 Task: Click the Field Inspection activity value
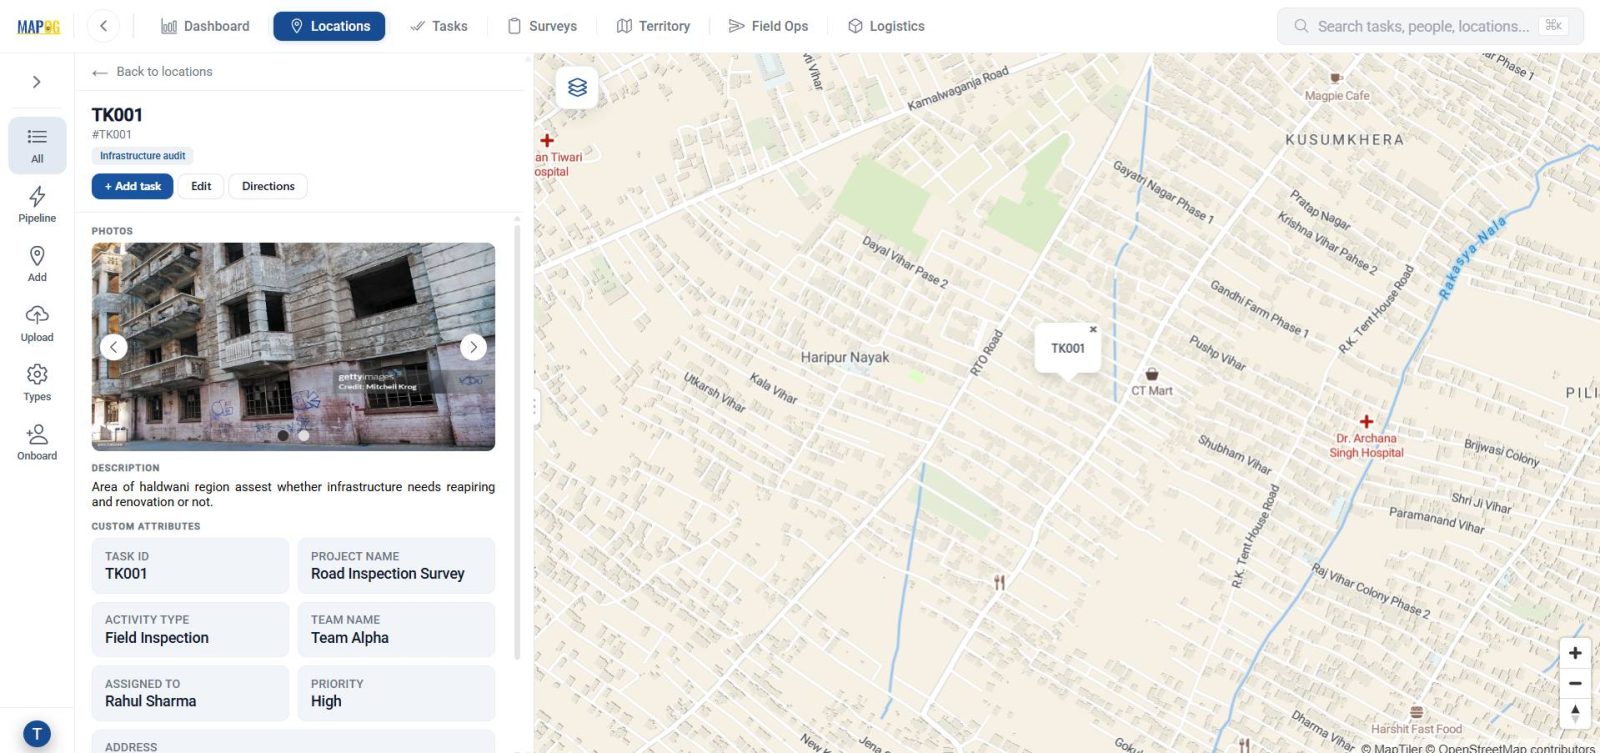coord(157,638)
